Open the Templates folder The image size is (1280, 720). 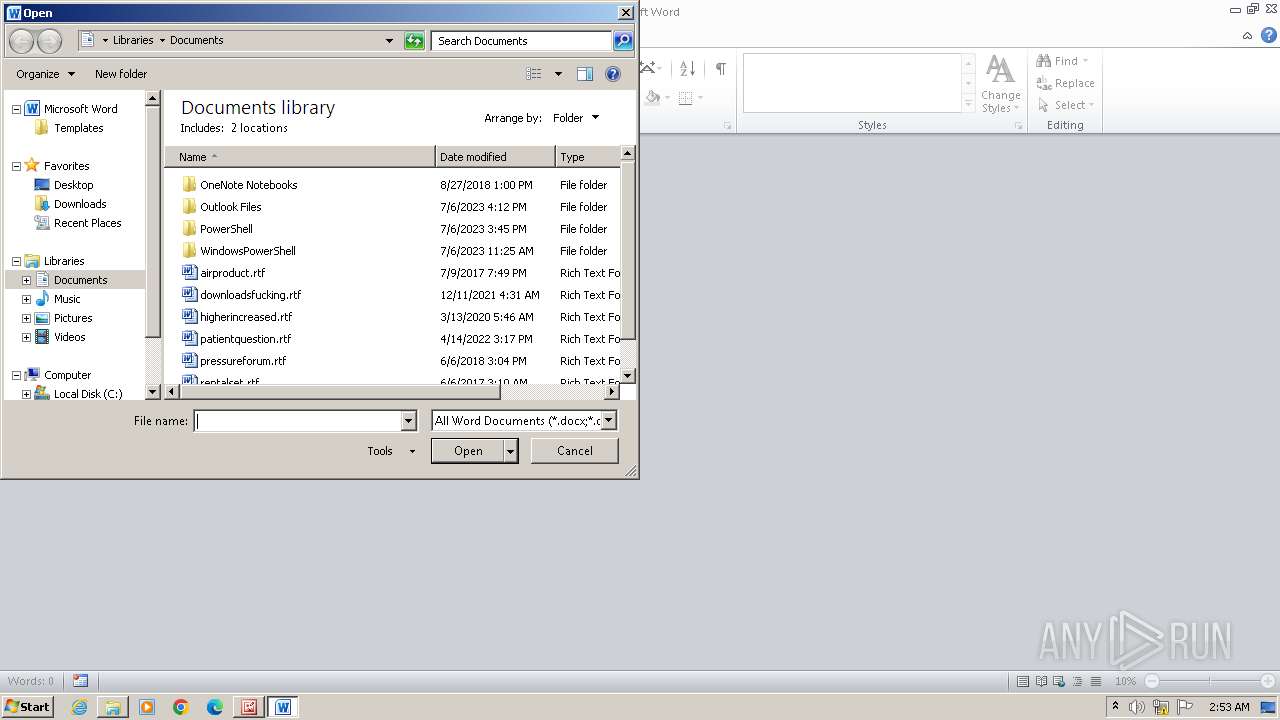pos(78,128)
